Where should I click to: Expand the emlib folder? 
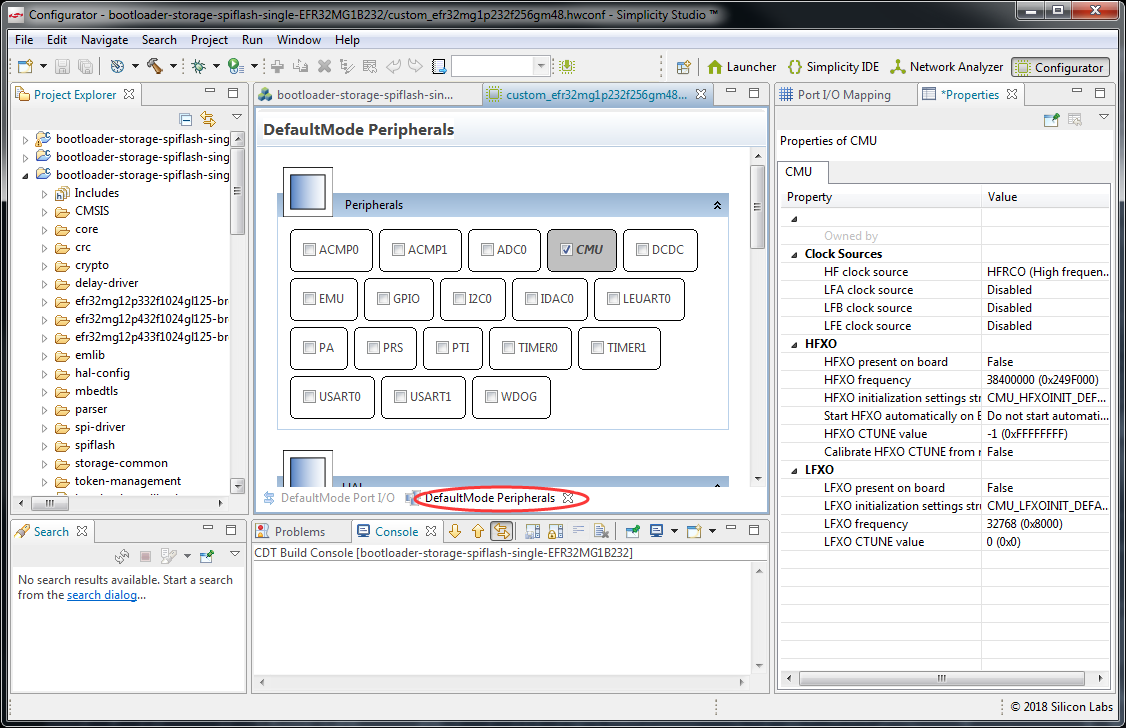45,355
